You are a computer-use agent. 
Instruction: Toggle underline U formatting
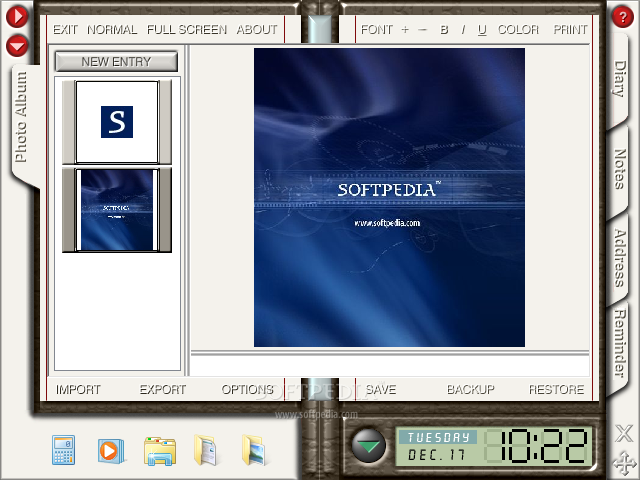click(482, 30)
